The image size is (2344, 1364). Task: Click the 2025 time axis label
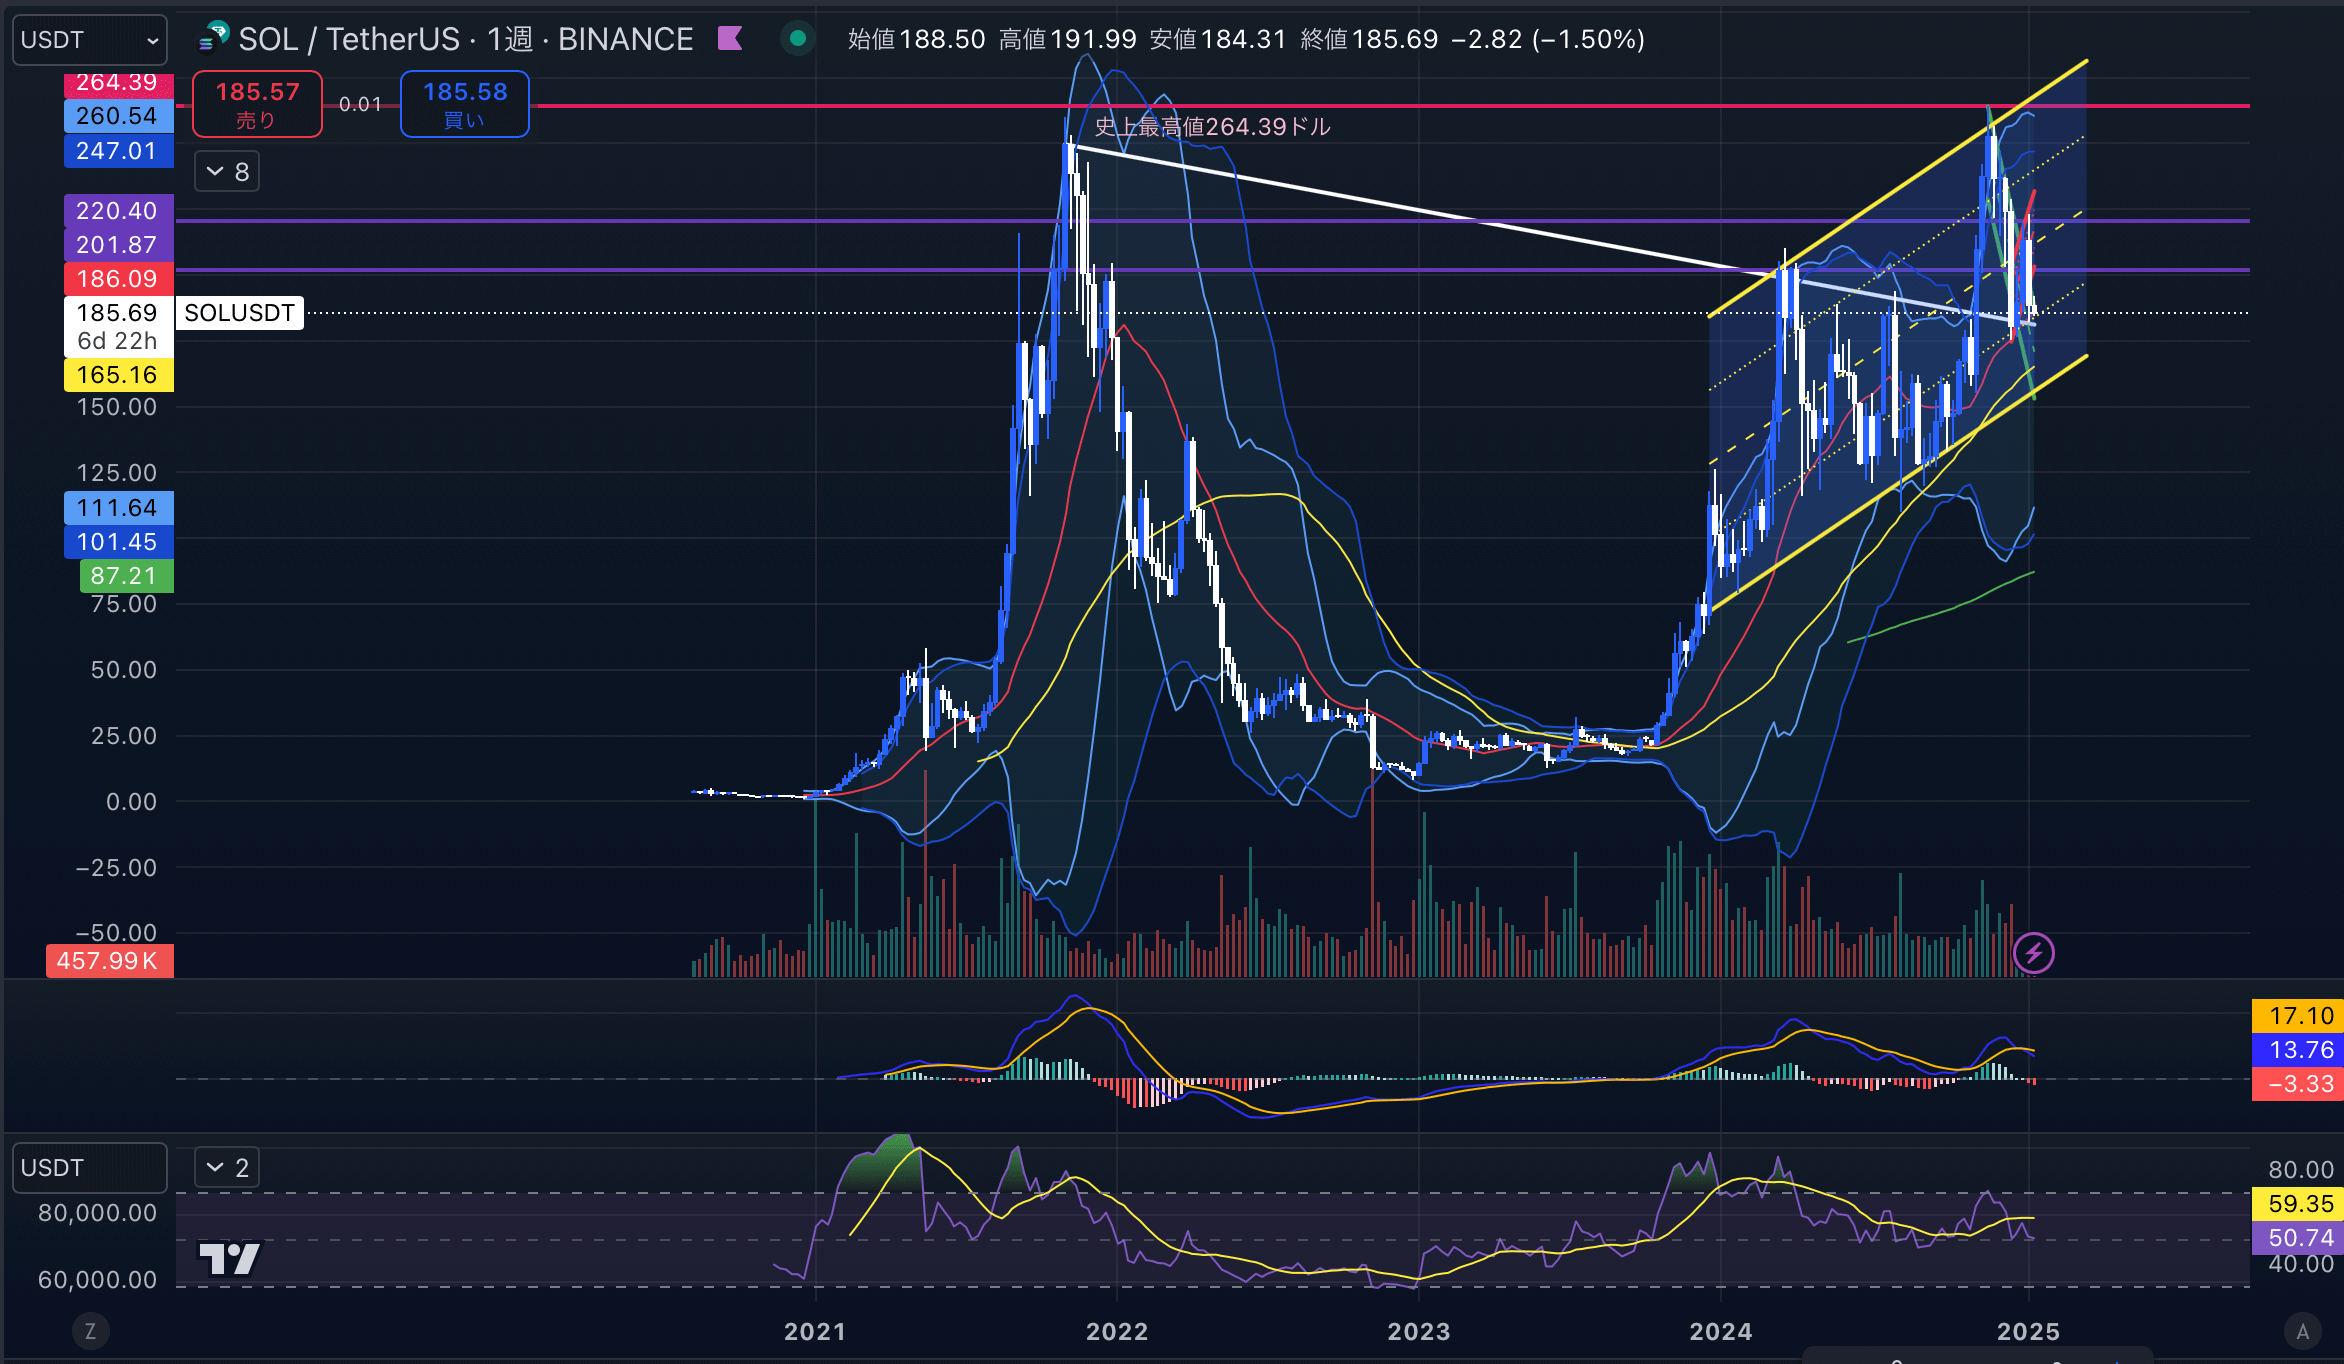point(2028,1332)
